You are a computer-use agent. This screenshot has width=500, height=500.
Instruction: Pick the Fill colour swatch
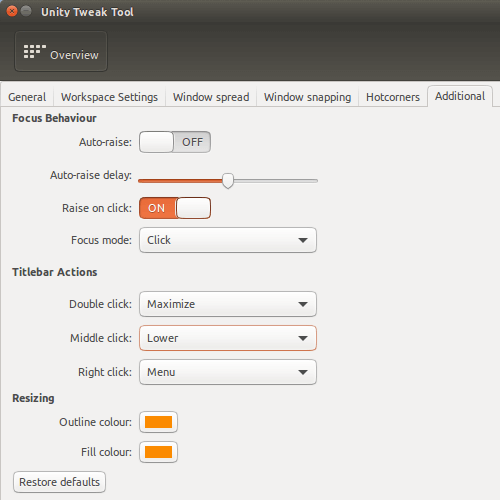[158, 452]
